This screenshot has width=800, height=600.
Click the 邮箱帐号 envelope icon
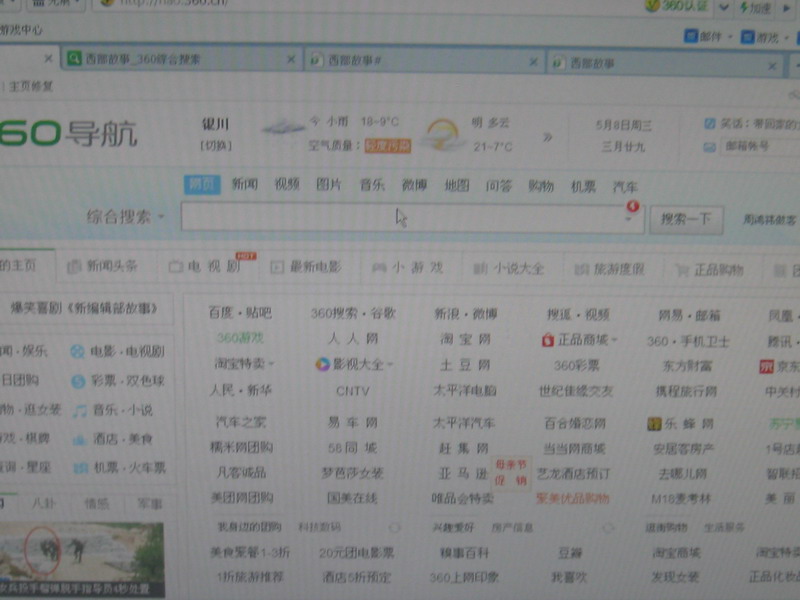click(x=710, y=147)
